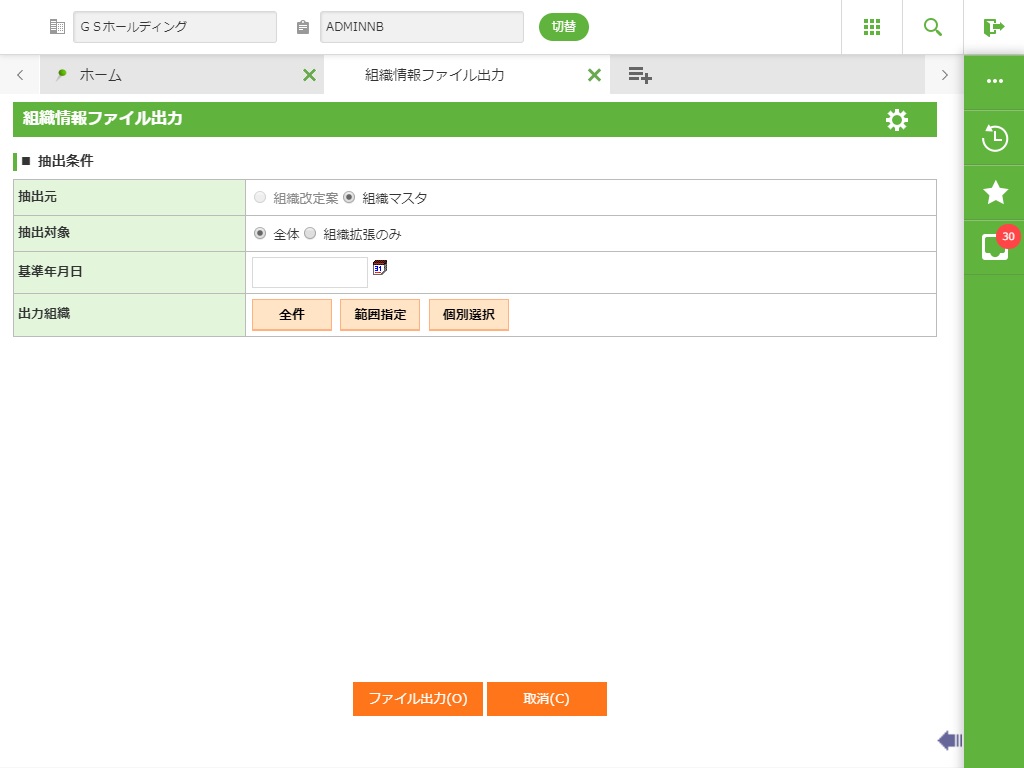Click the ファイル出力(O) button
Viewport: 1024px width, 768px height.
pyautogui.click(x=418, y=699)
